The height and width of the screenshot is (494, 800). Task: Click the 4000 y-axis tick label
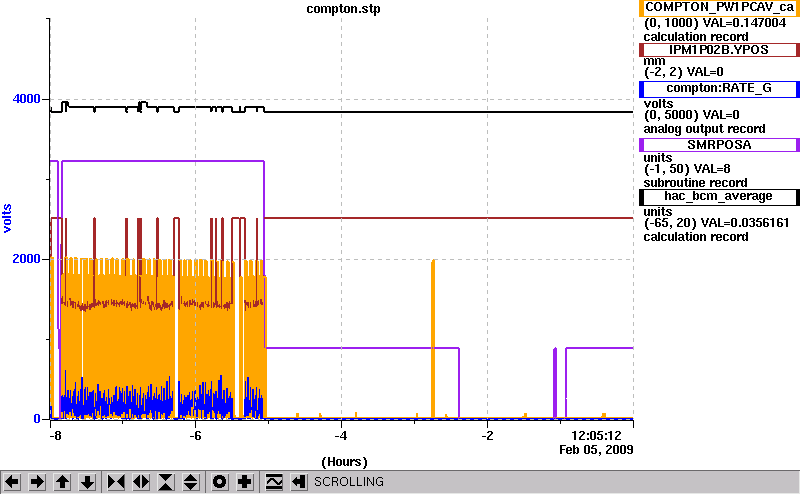pos(26,98)
